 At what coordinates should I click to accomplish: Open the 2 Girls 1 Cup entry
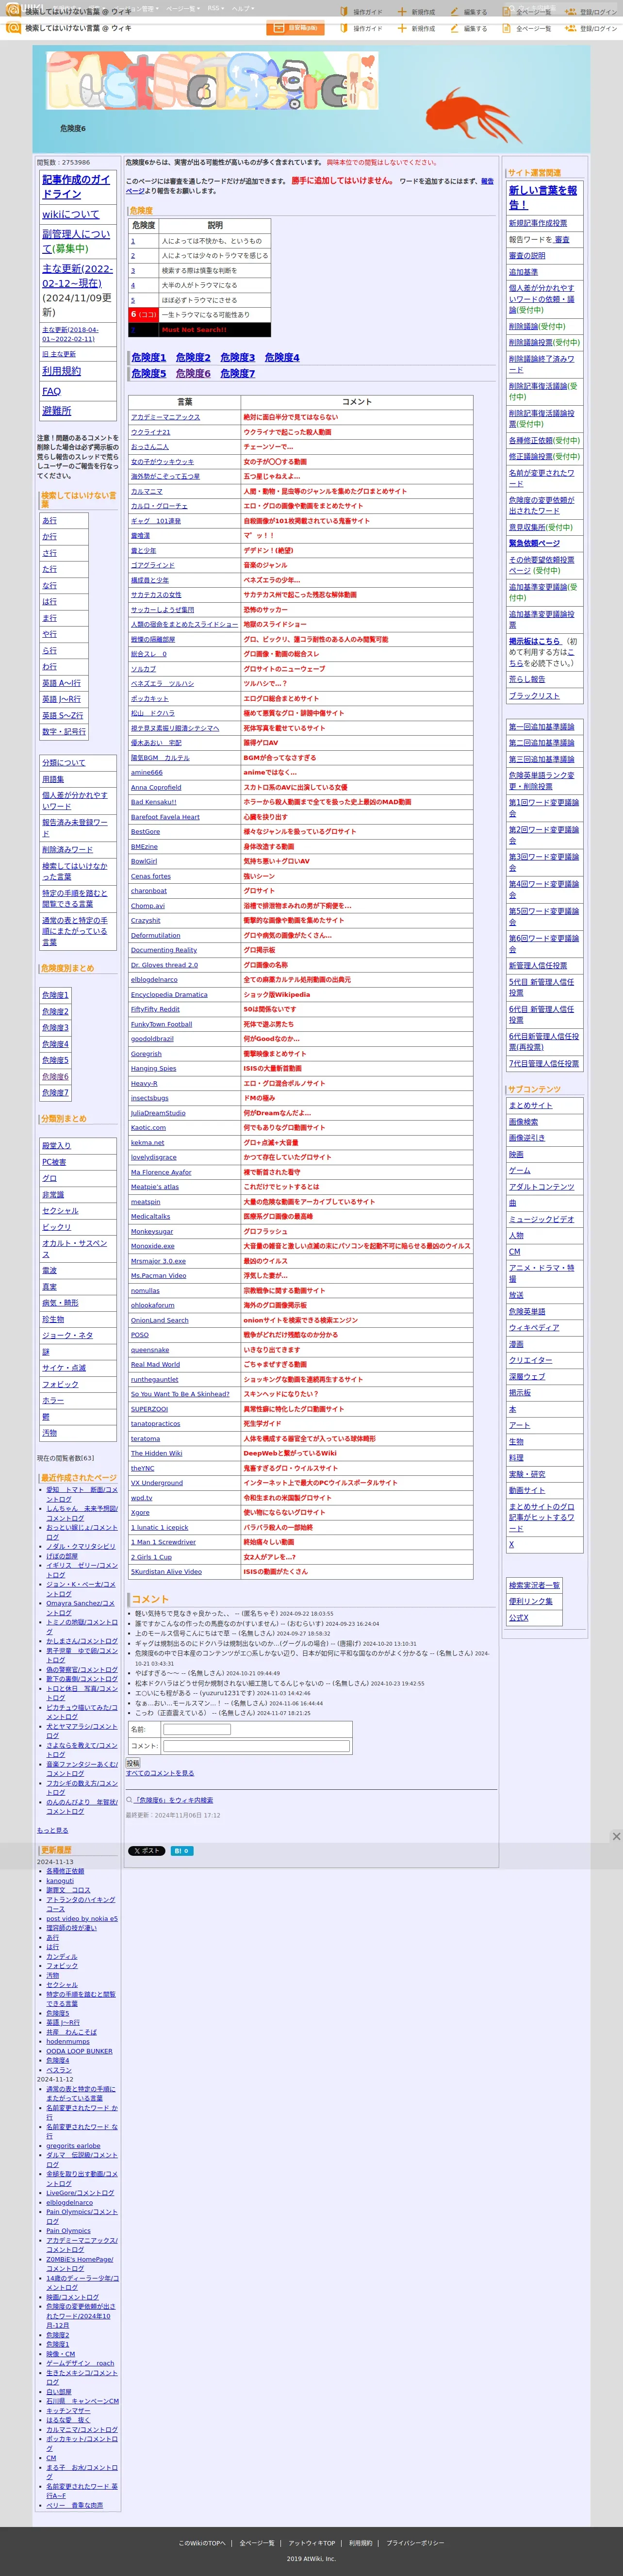151,1557
